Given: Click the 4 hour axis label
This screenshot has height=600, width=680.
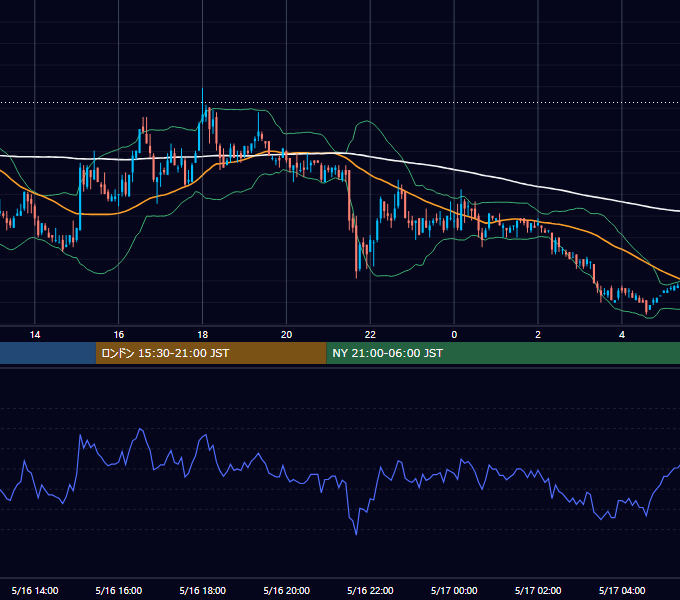Looking at the screenshot, I should click(622, 335).
